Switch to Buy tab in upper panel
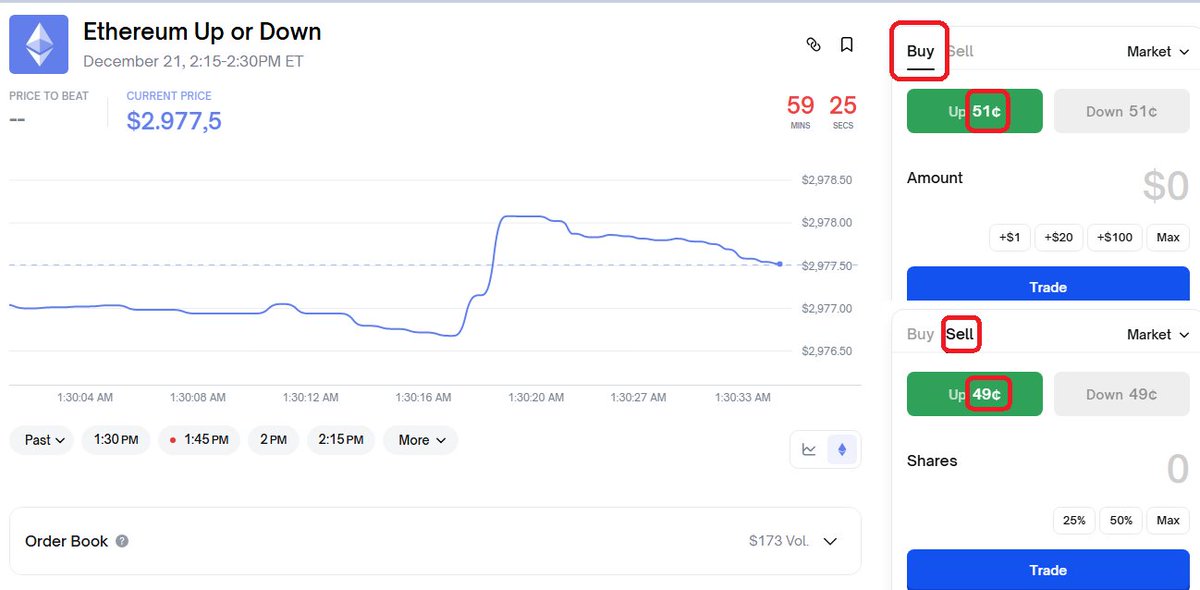Viewport: 1200px width, 590px height. pos(920,51)
